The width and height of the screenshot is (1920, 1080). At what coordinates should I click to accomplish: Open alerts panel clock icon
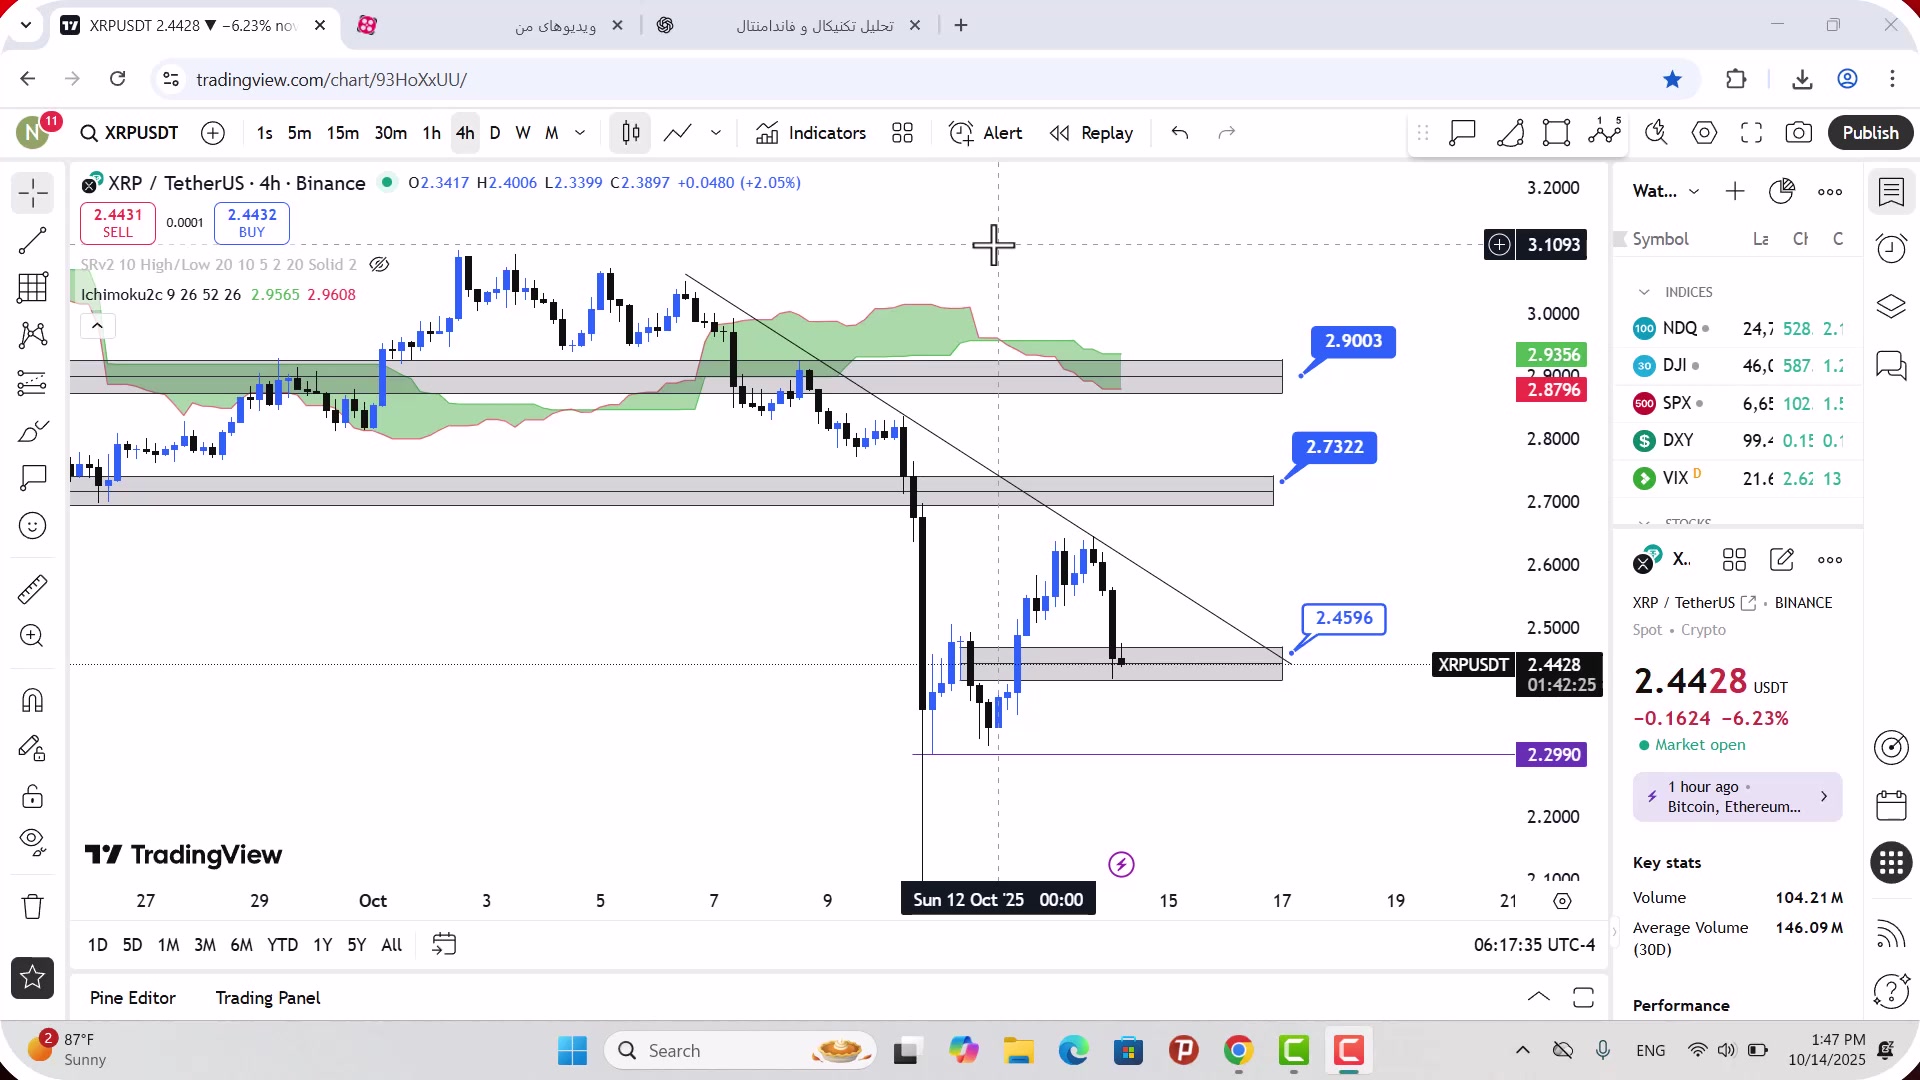click(x=1891, y=248)
